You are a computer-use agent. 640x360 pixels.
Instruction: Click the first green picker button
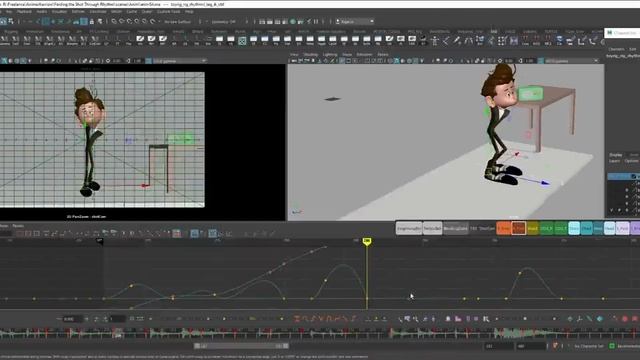[x=547, y=229]
